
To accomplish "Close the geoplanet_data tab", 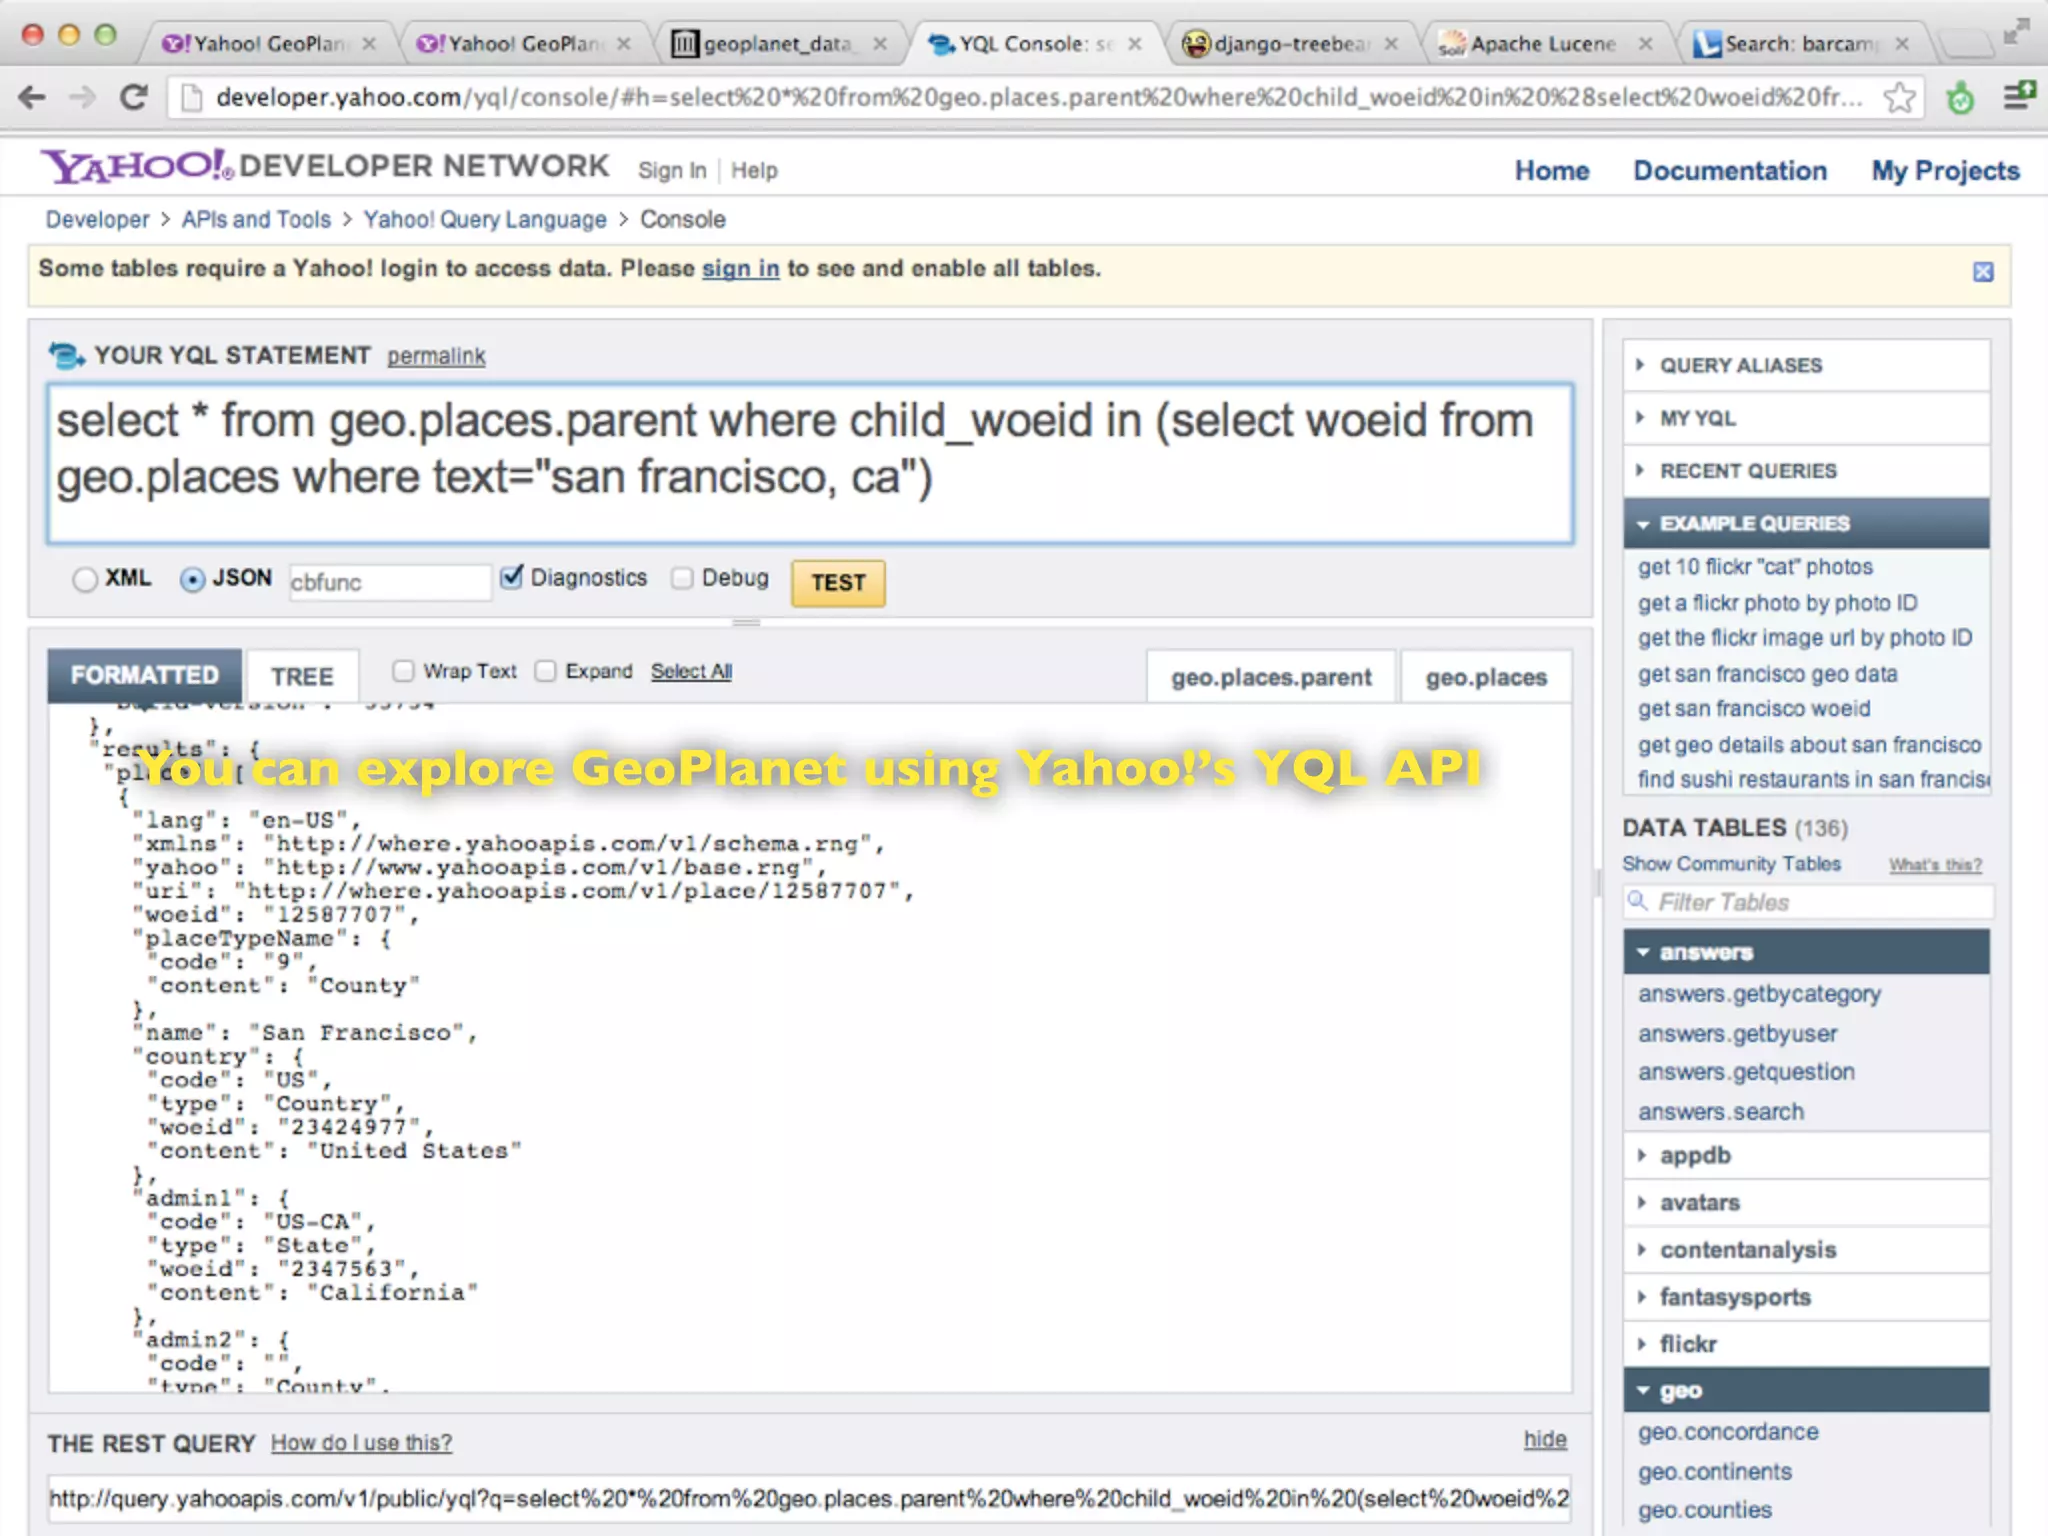I will coord(880,43).
